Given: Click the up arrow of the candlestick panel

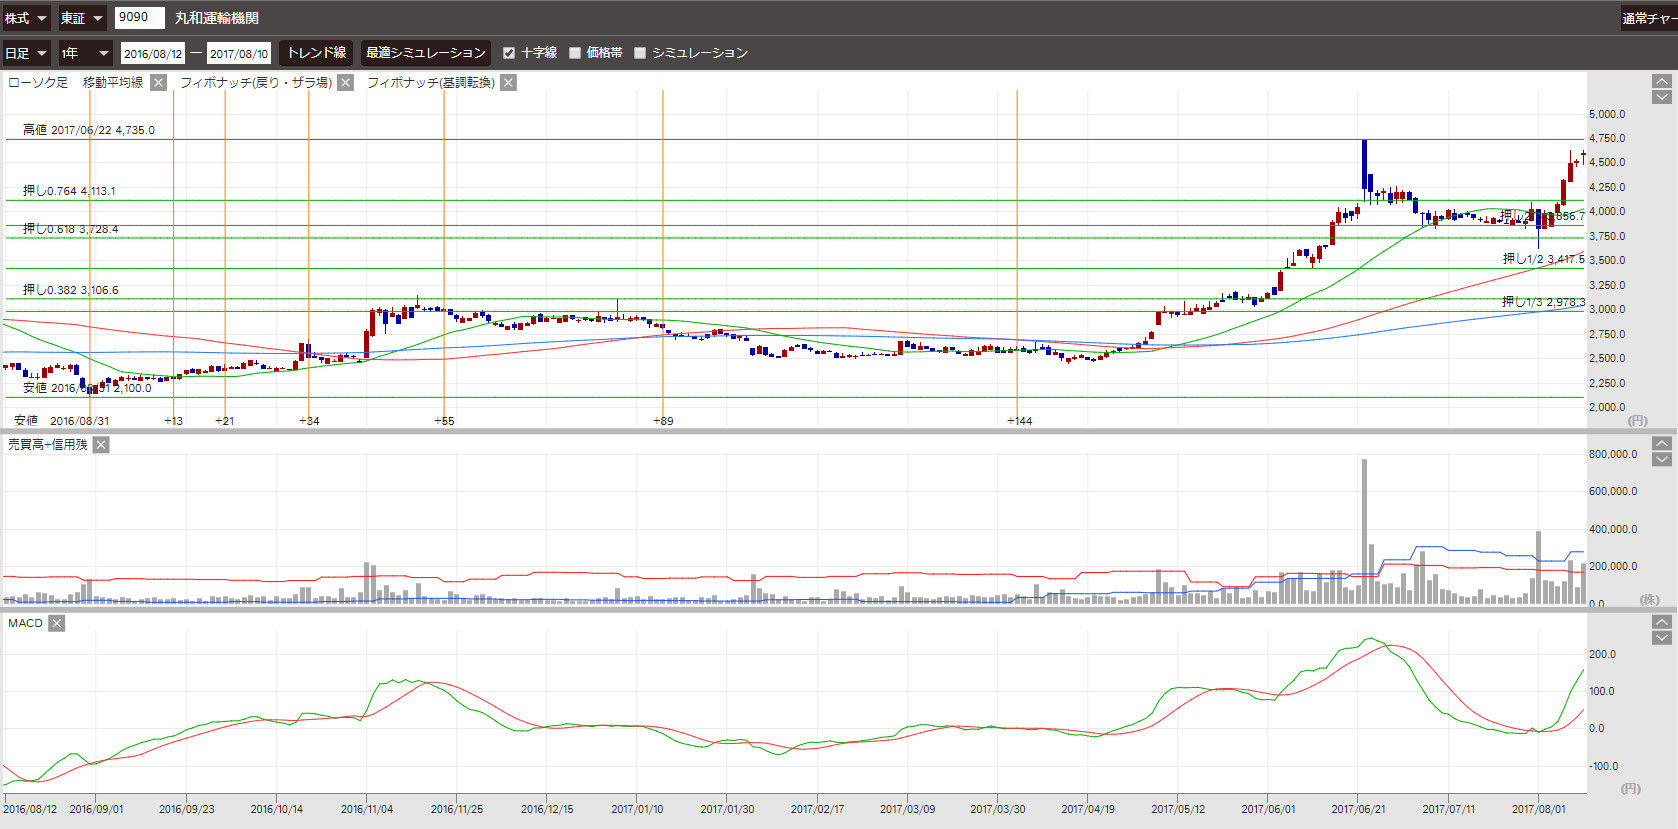Looking at the screenshot, I should (x=1661, y=81).
